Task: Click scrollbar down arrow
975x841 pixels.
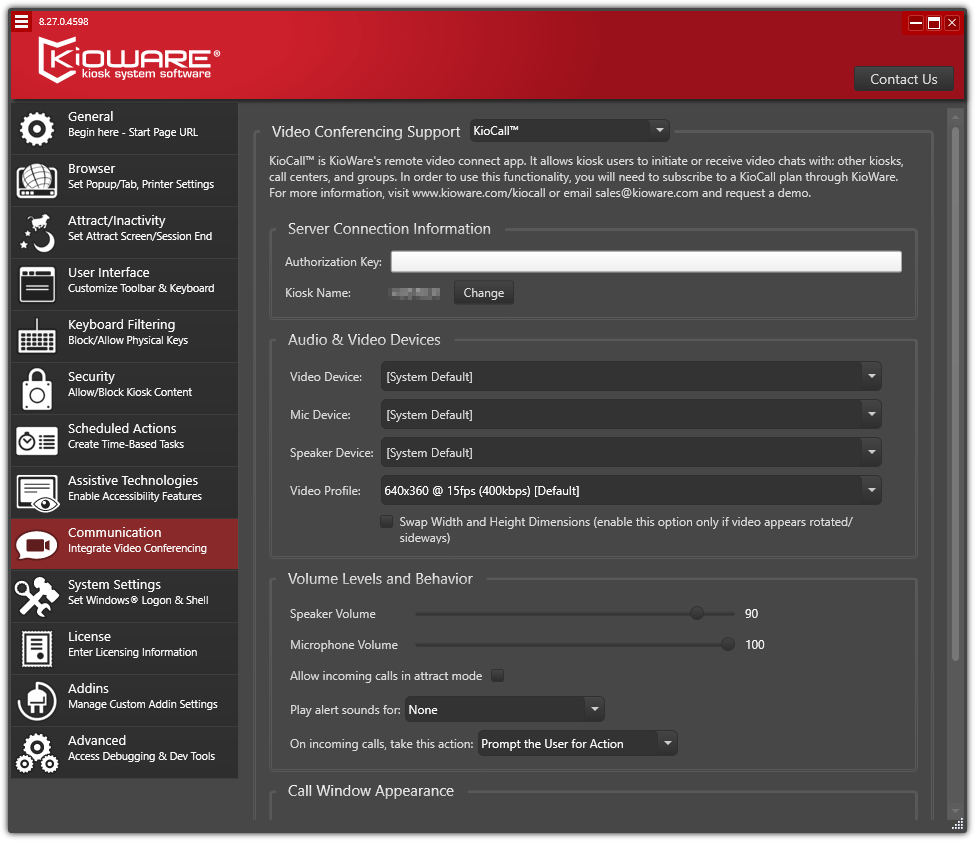Action: click(x=955, y=811)
